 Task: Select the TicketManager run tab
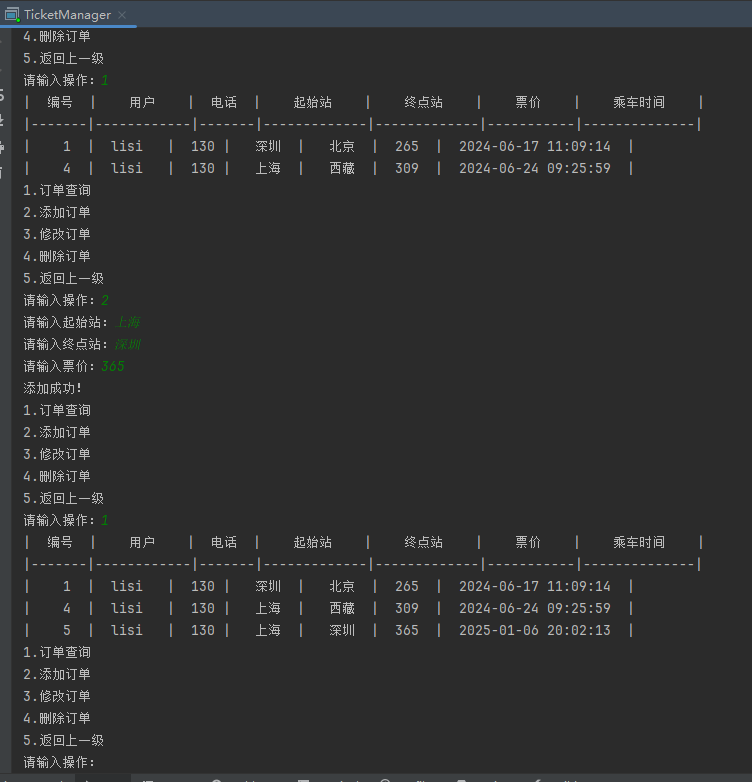coord(66,15)
